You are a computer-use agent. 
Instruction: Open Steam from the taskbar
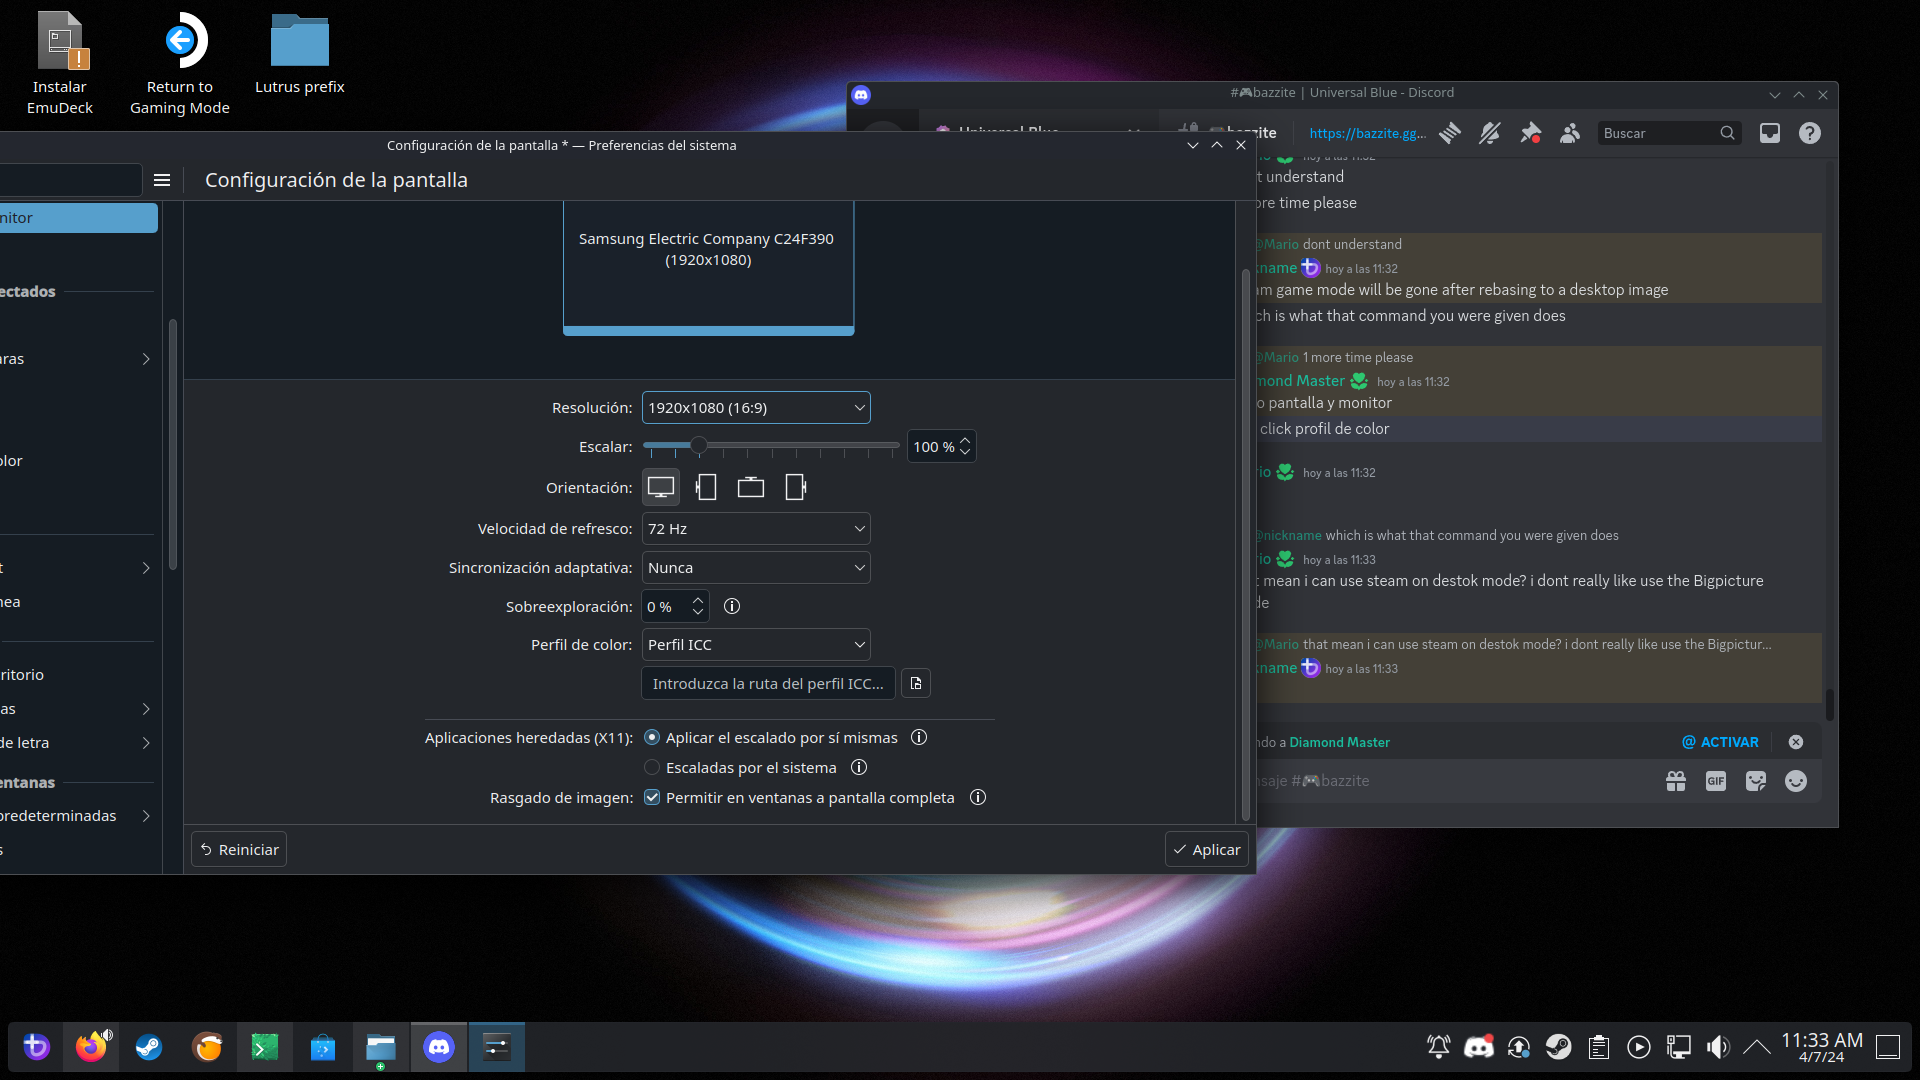pyautogui.click(x=149, y=1047)
